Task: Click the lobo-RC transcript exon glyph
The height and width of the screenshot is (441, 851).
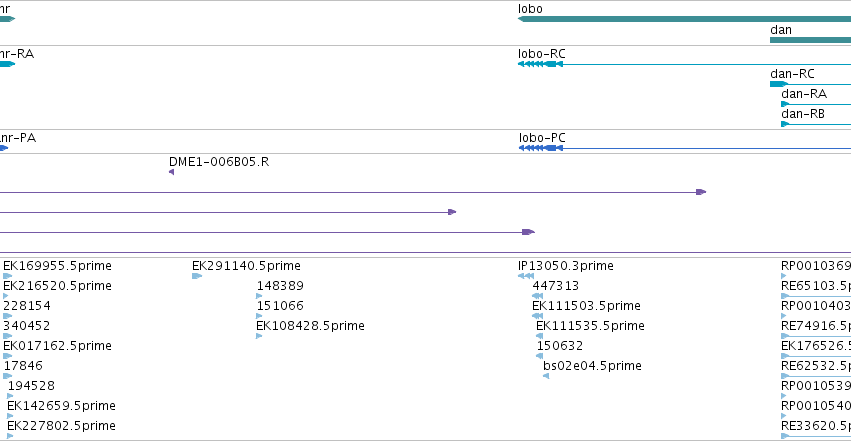Action: pos(541,64)
